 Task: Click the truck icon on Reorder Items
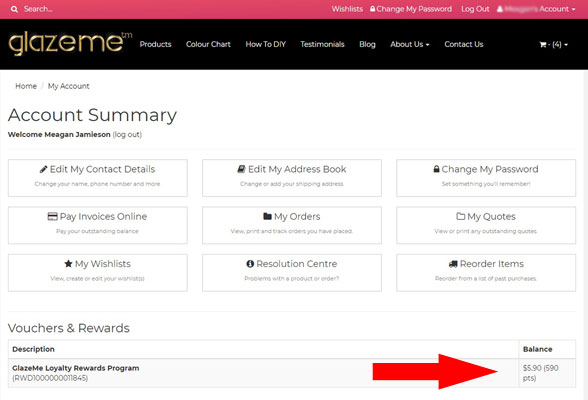(453, 264)
